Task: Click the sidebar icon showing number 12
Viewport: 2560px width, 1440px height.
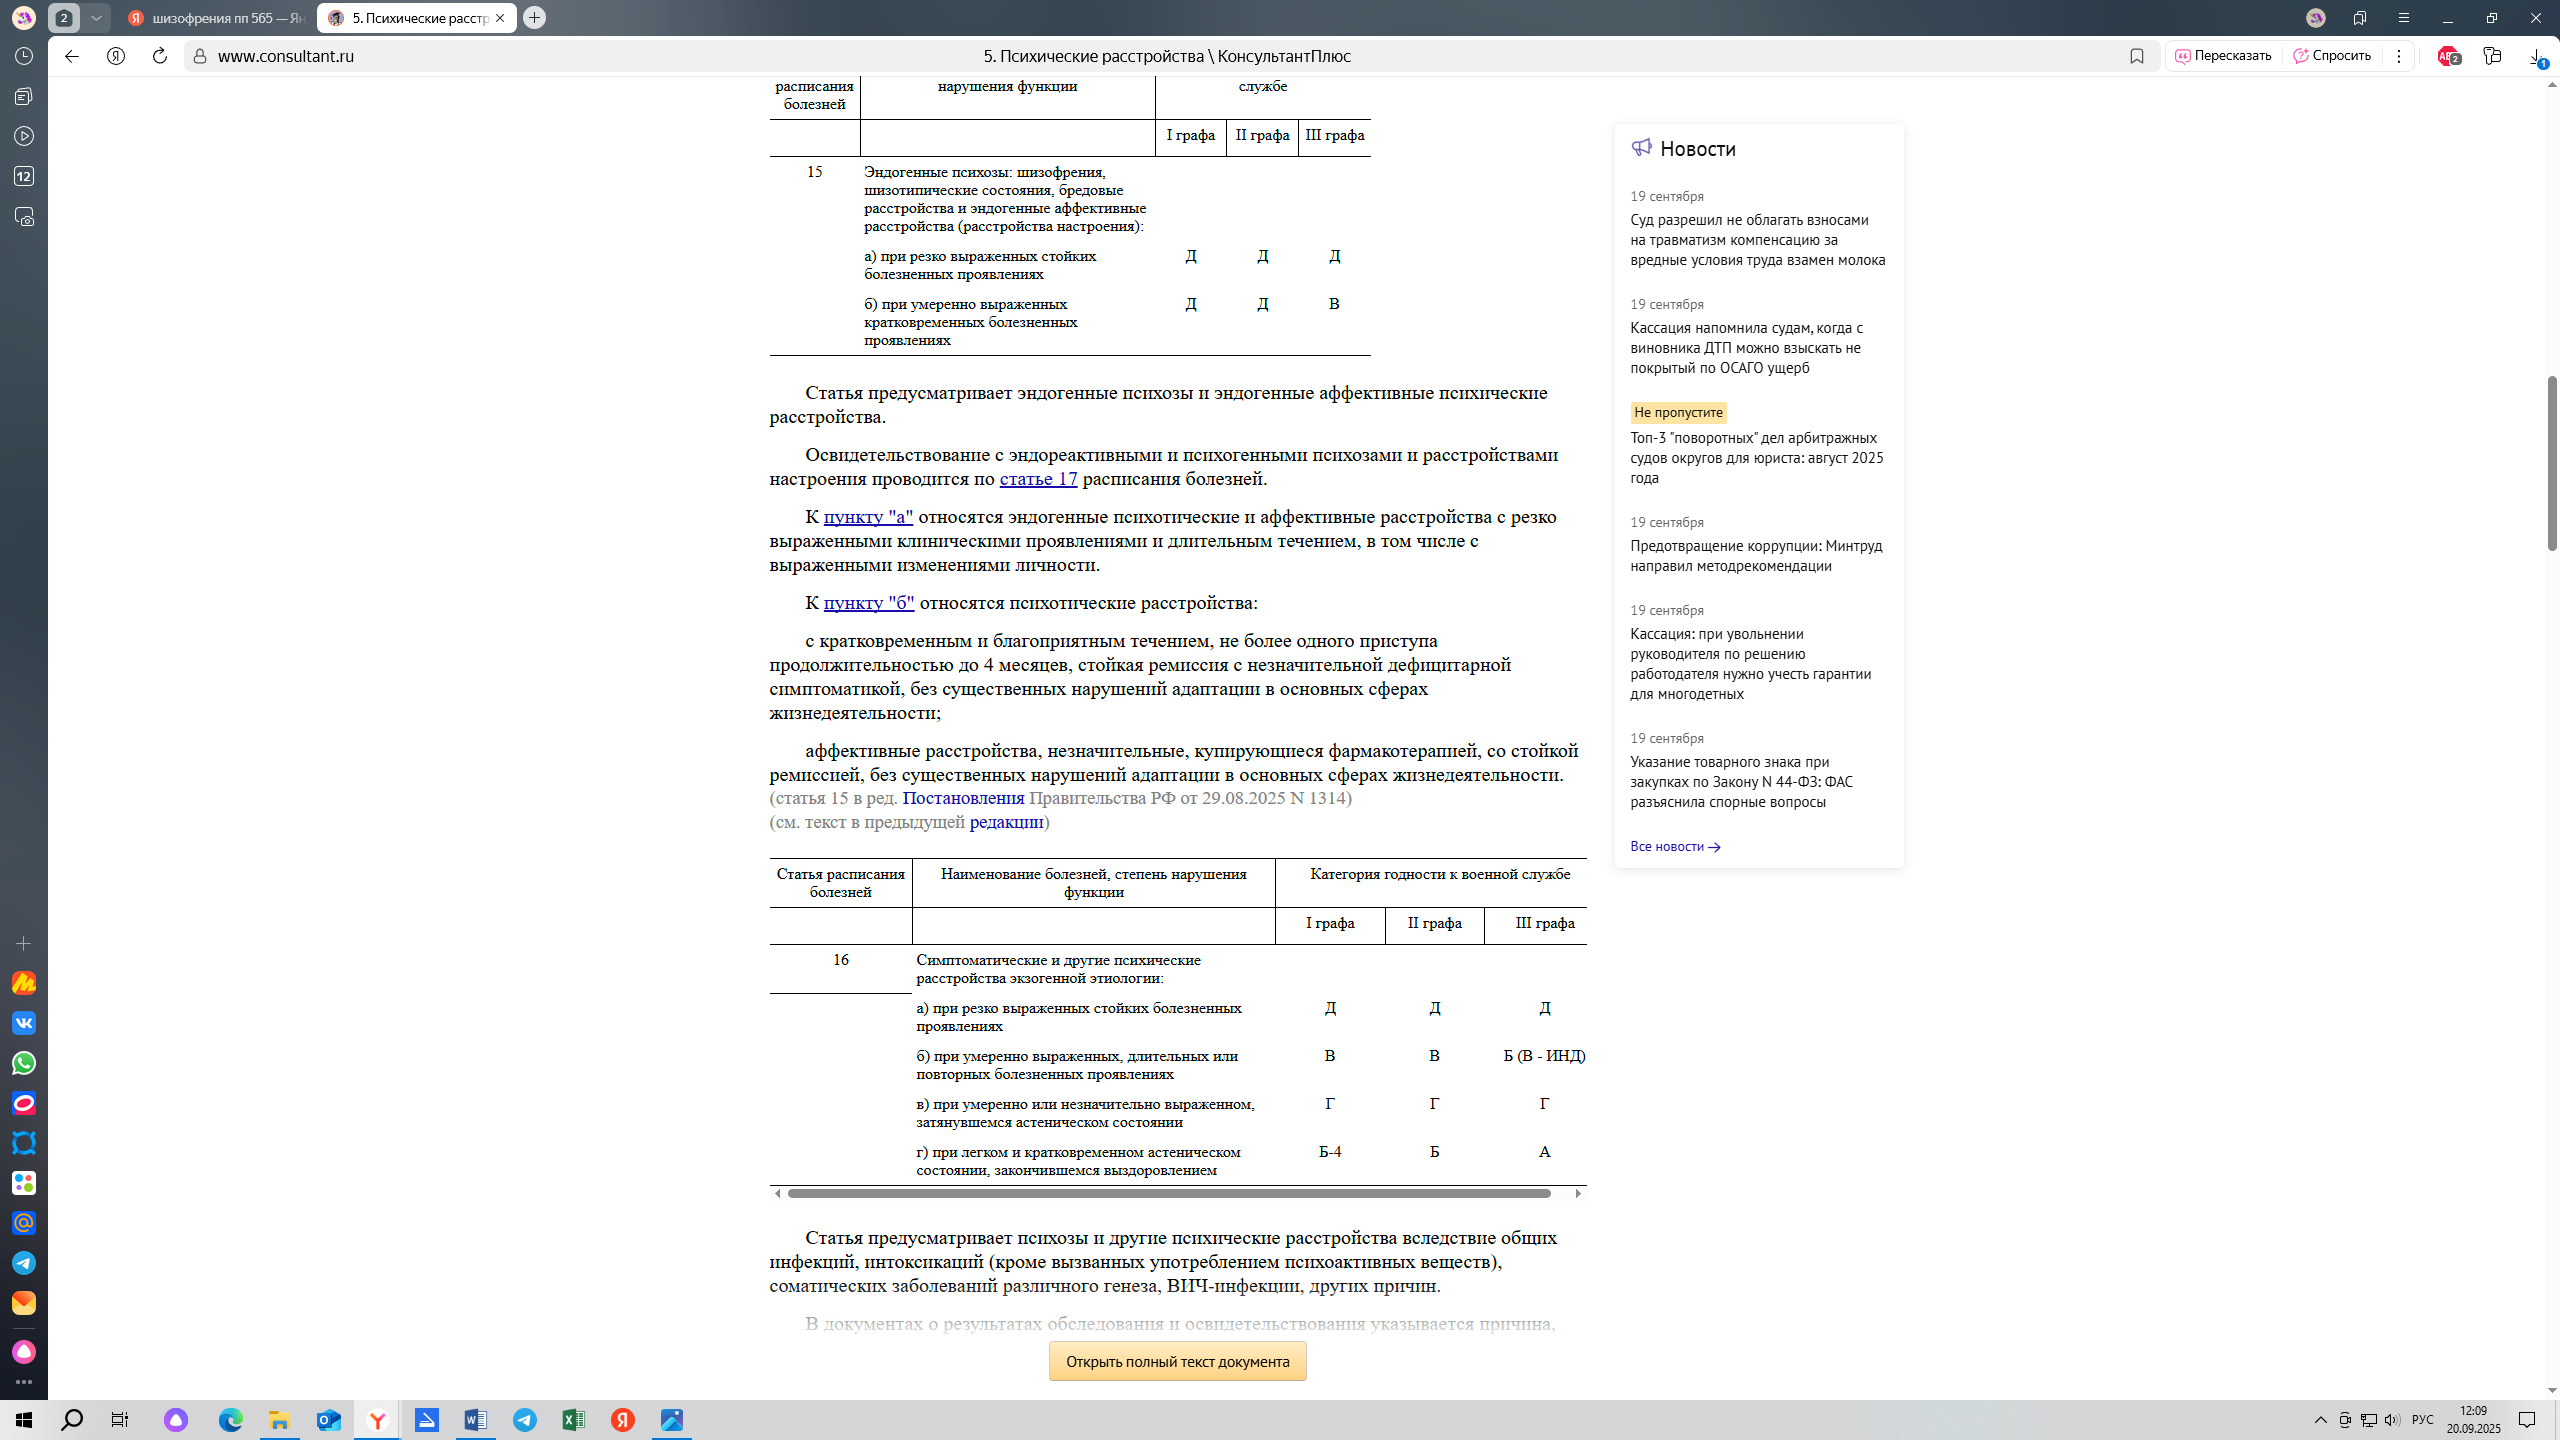Action: (24, 176)
